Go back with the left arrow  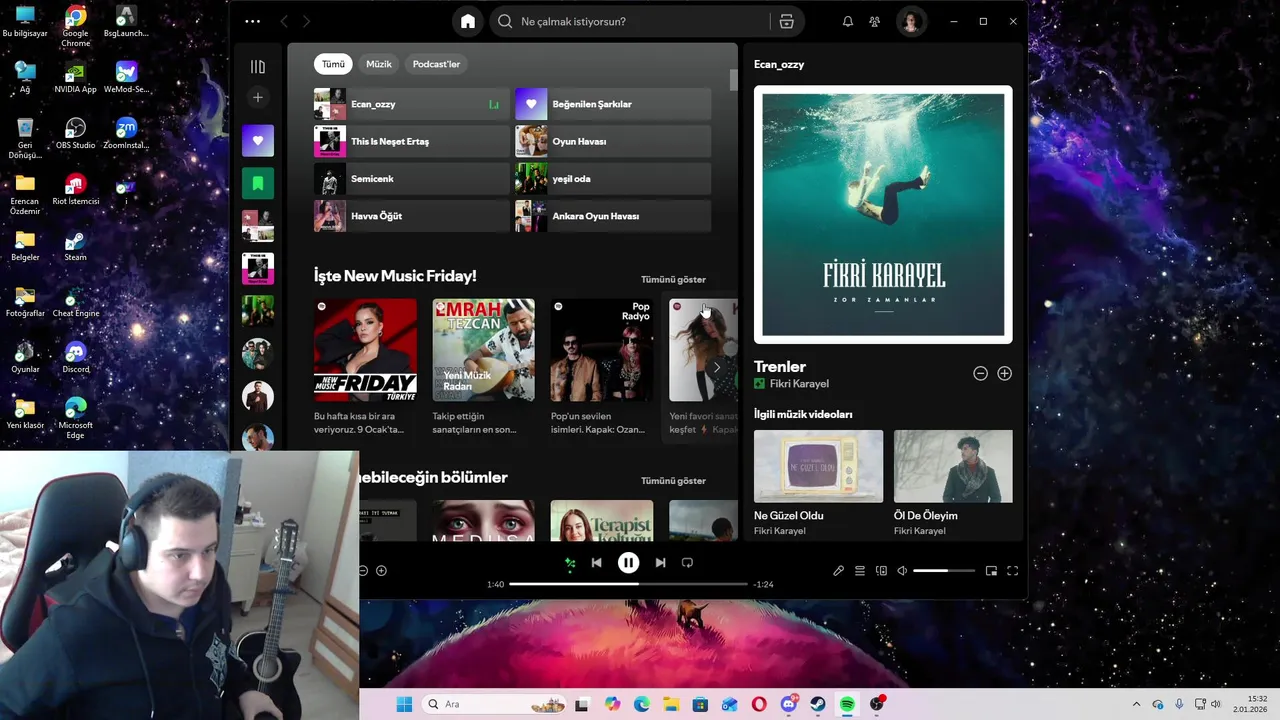click(x=284, y=21)
